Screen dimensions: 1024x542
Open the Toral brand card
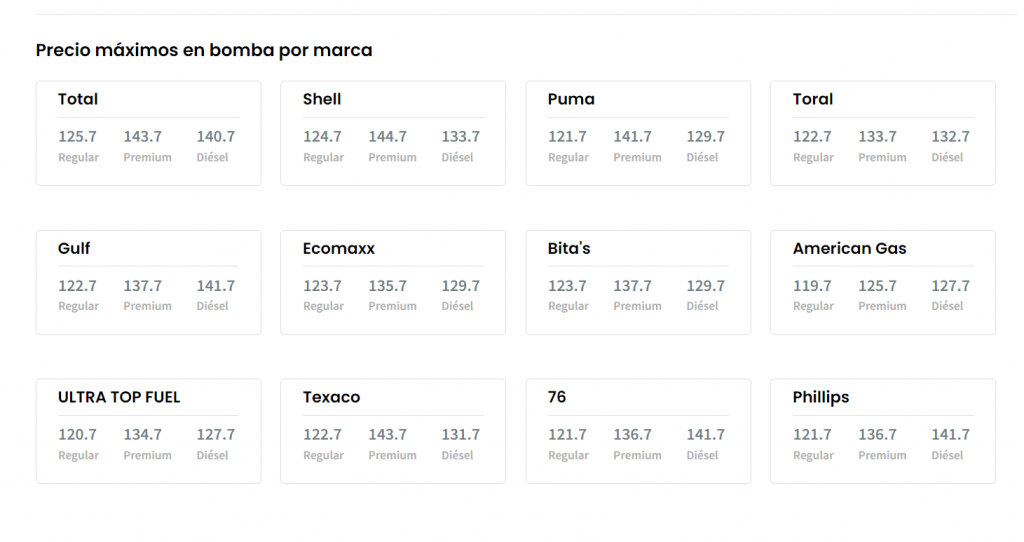(x=813, y=99)
